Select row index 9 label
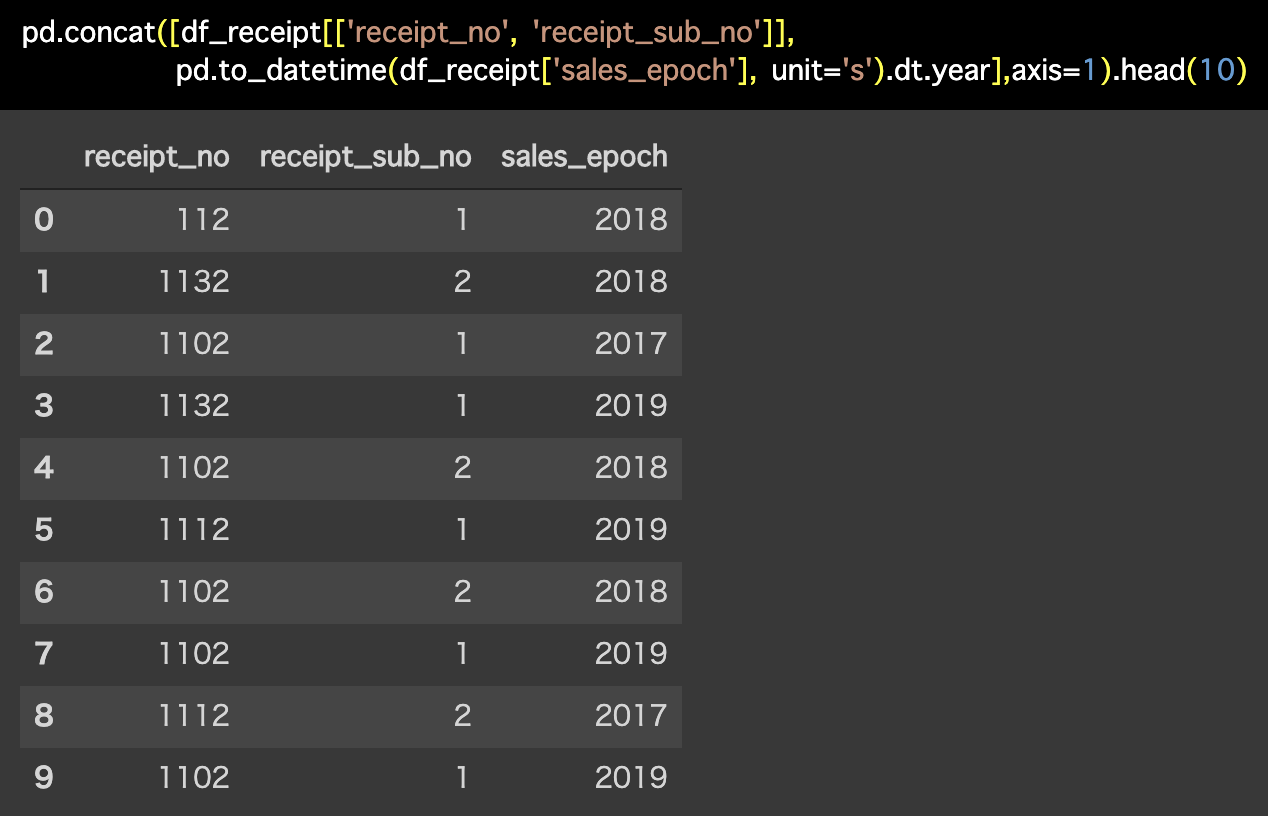1268x816 pixels. click(44, 777)
